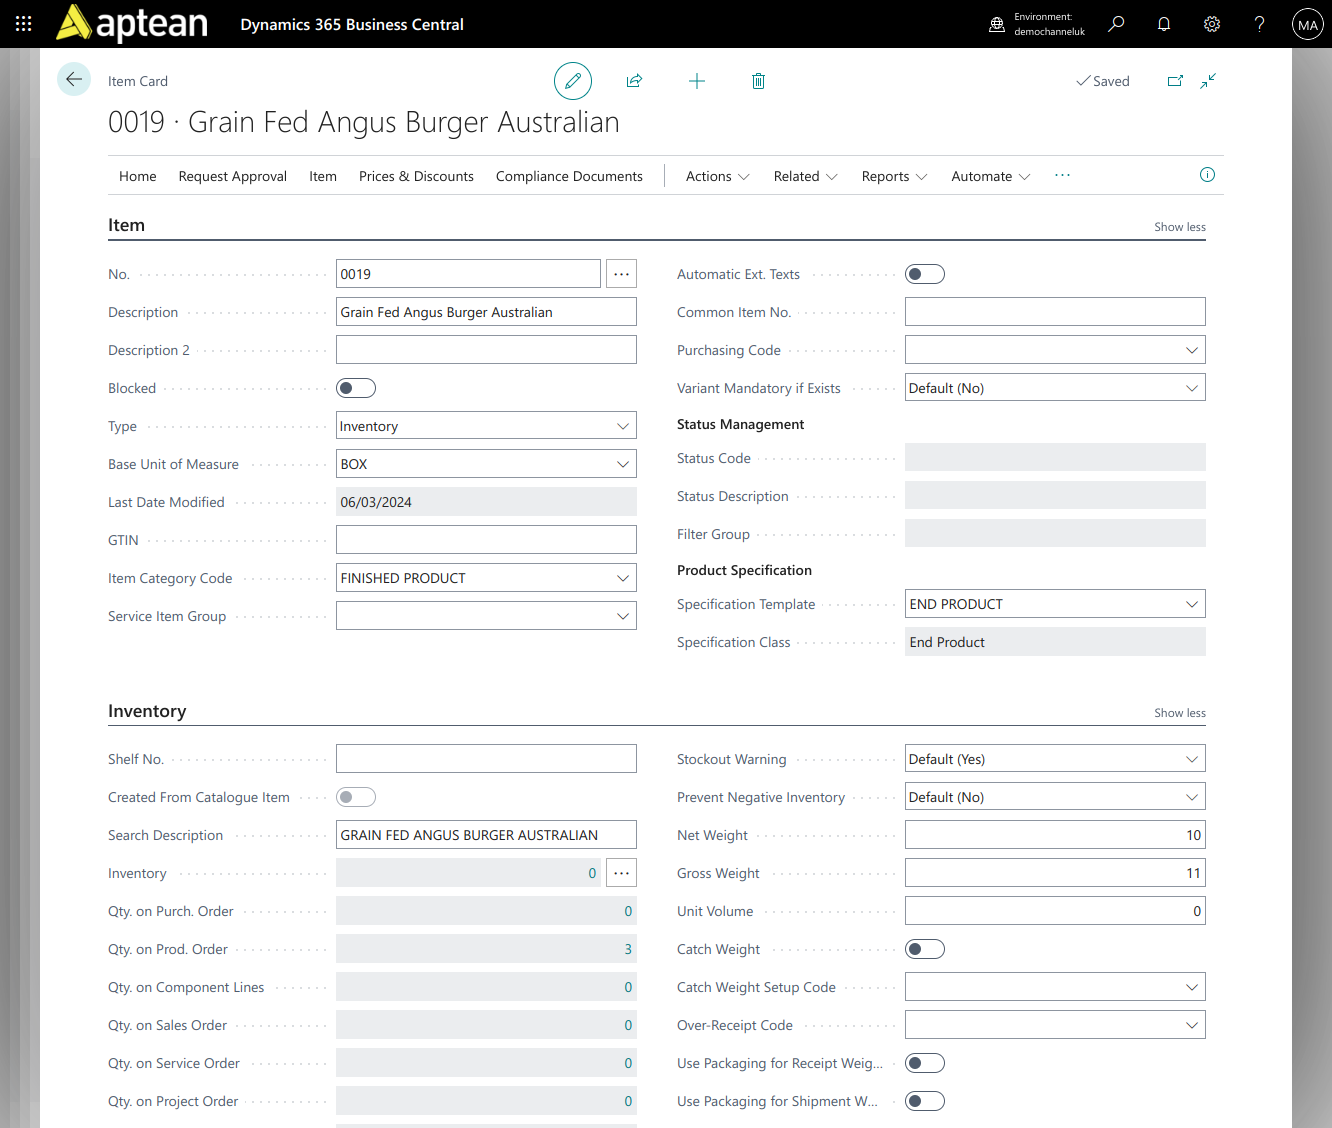Click the Common Item No. field
The height and width of the screenshot is (1128, 1332).
point(1055,312)
